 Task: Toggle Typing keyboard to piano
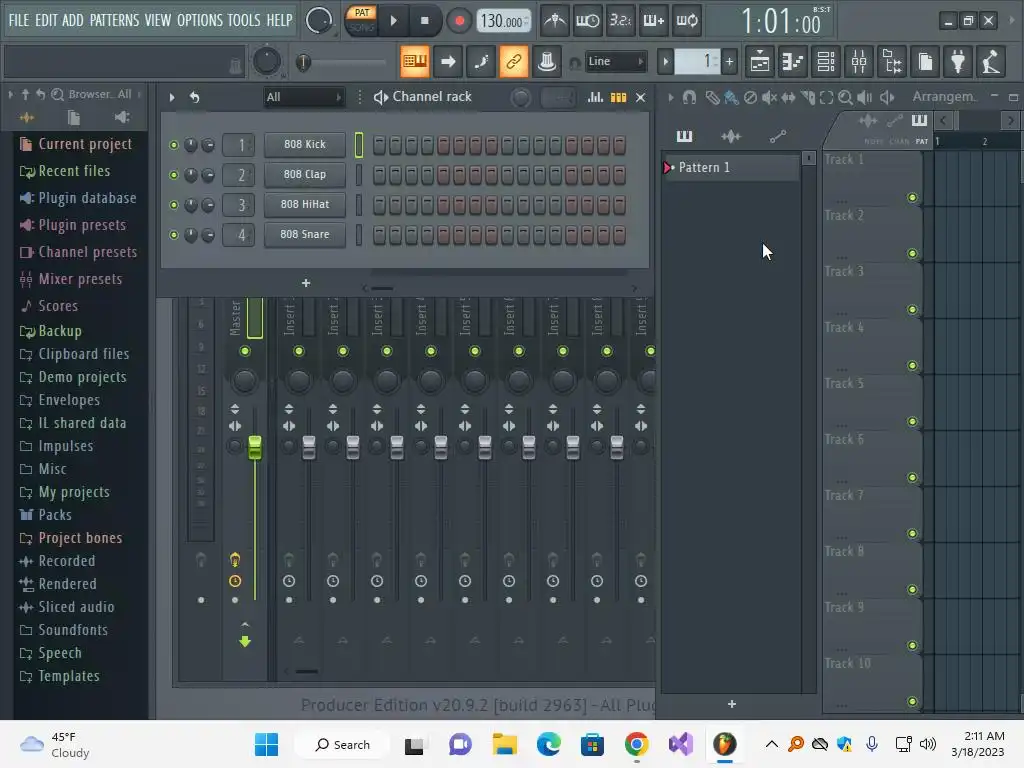tap(415, 62)
